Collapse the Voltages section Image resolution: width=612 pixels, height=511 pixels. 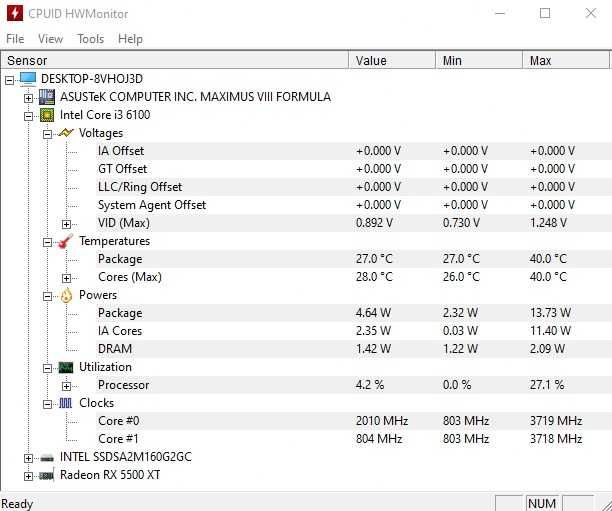[x=47, y=134]
